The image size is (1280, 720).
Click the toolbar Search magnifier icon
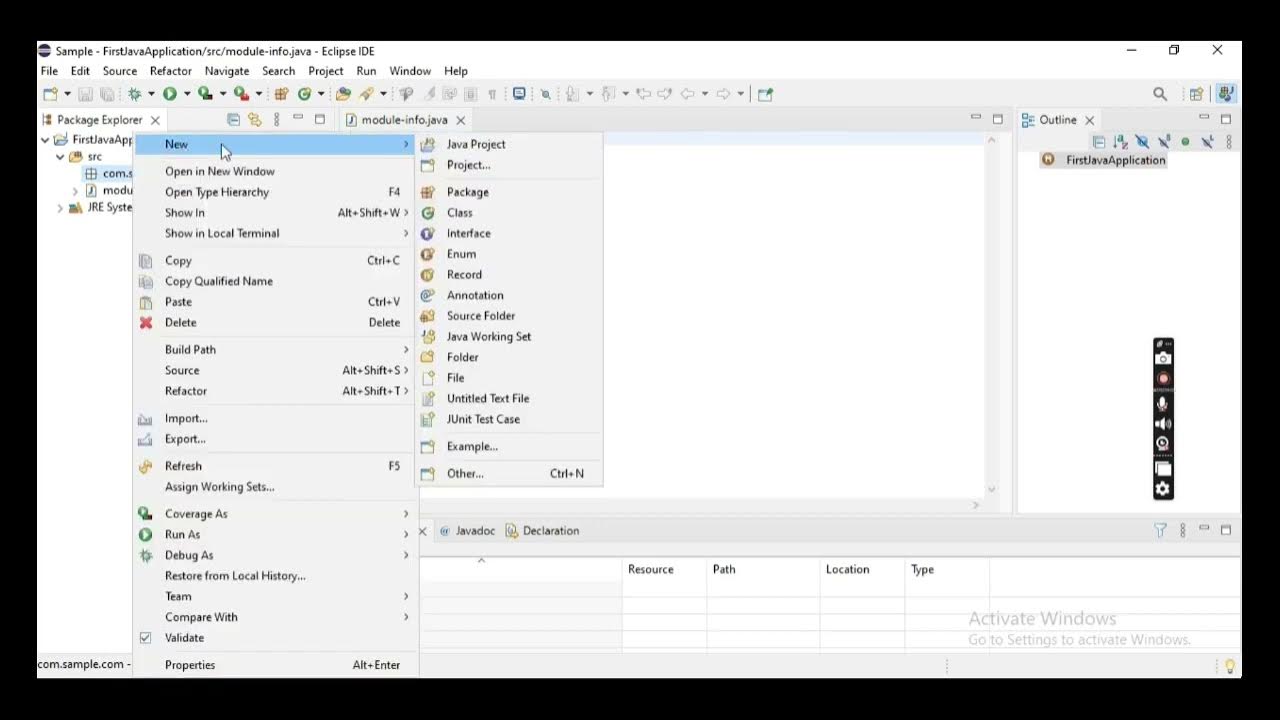pos(1160,94)
